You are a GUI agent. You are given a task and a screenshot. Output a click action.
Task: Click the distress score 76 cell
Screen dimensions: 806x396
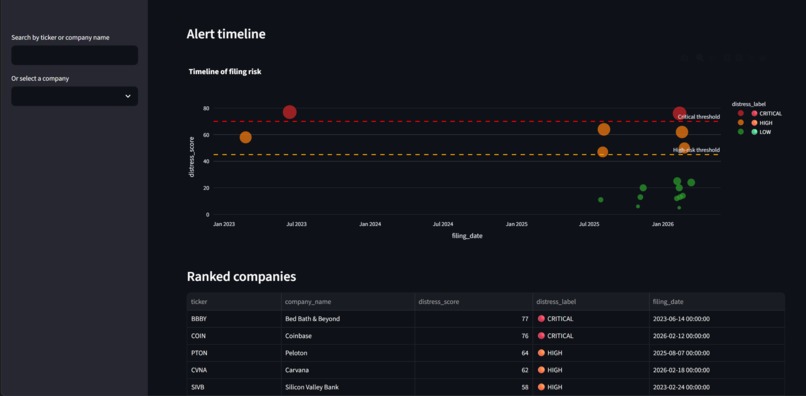tap(473, 336)
